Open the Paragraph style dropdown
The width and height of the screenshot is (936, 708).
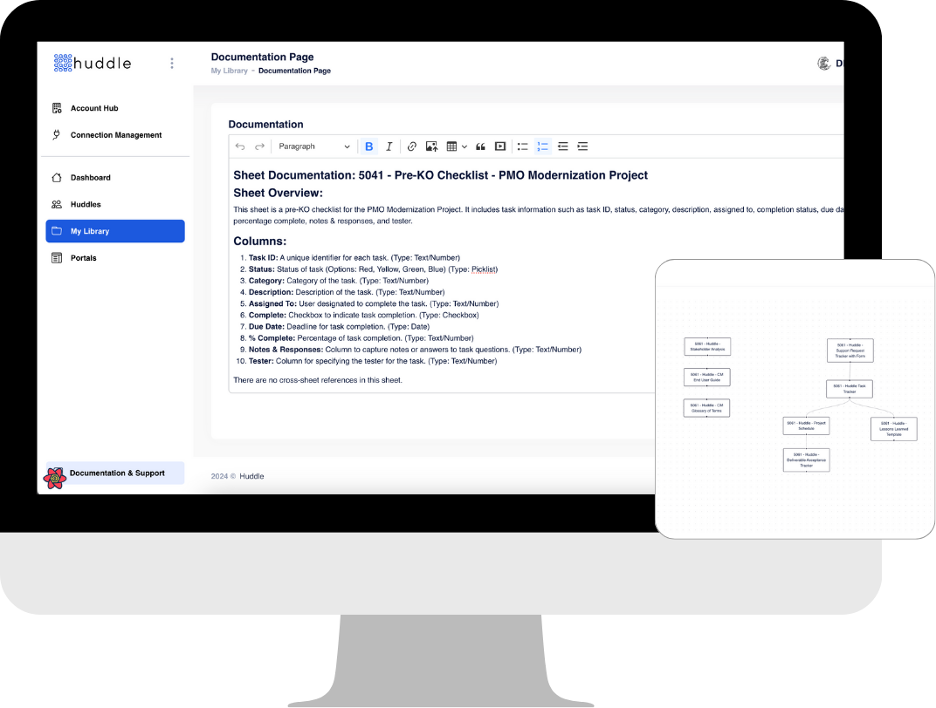tap(314, 147)
